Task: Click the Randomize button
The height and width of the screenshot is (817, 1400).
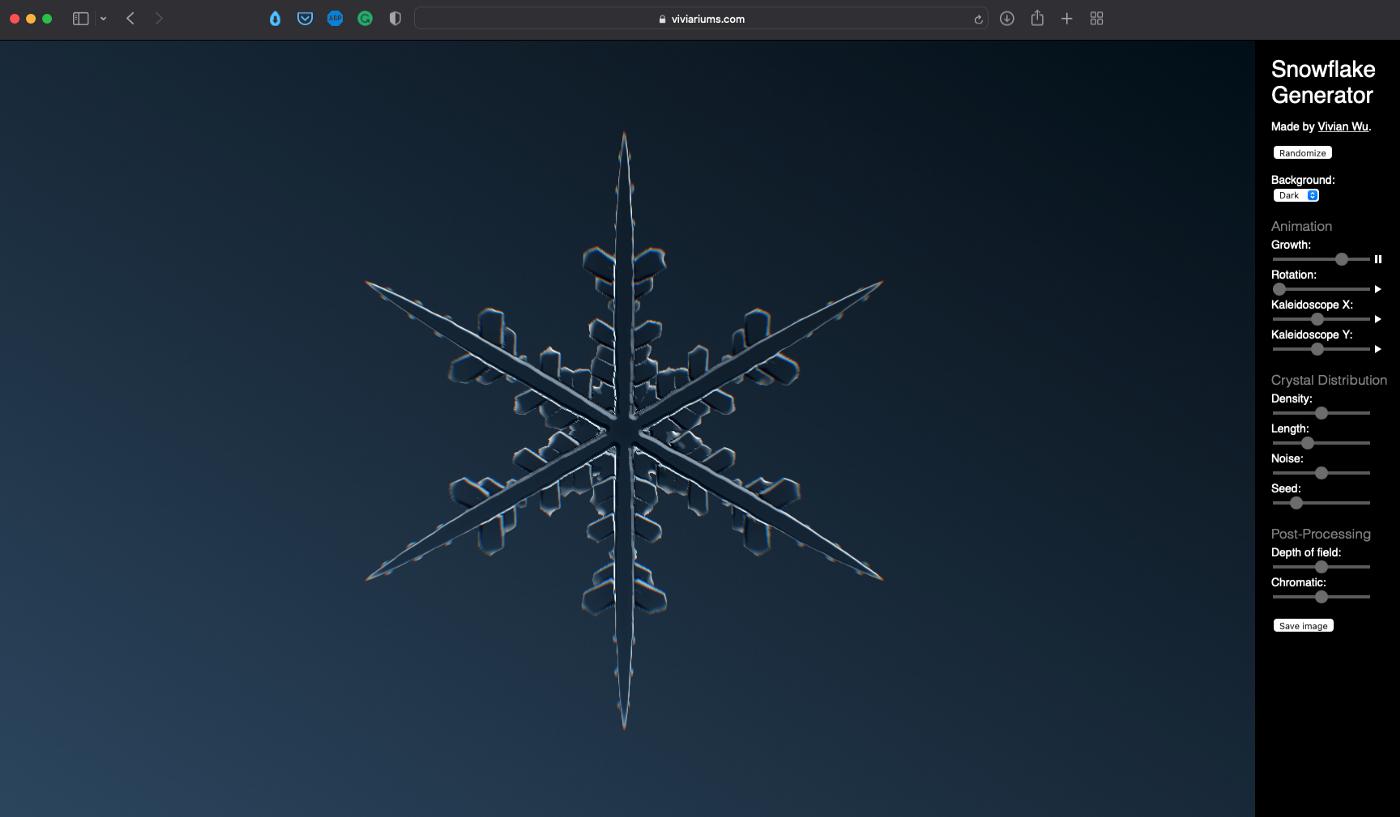Action: tap(1302, 153)
